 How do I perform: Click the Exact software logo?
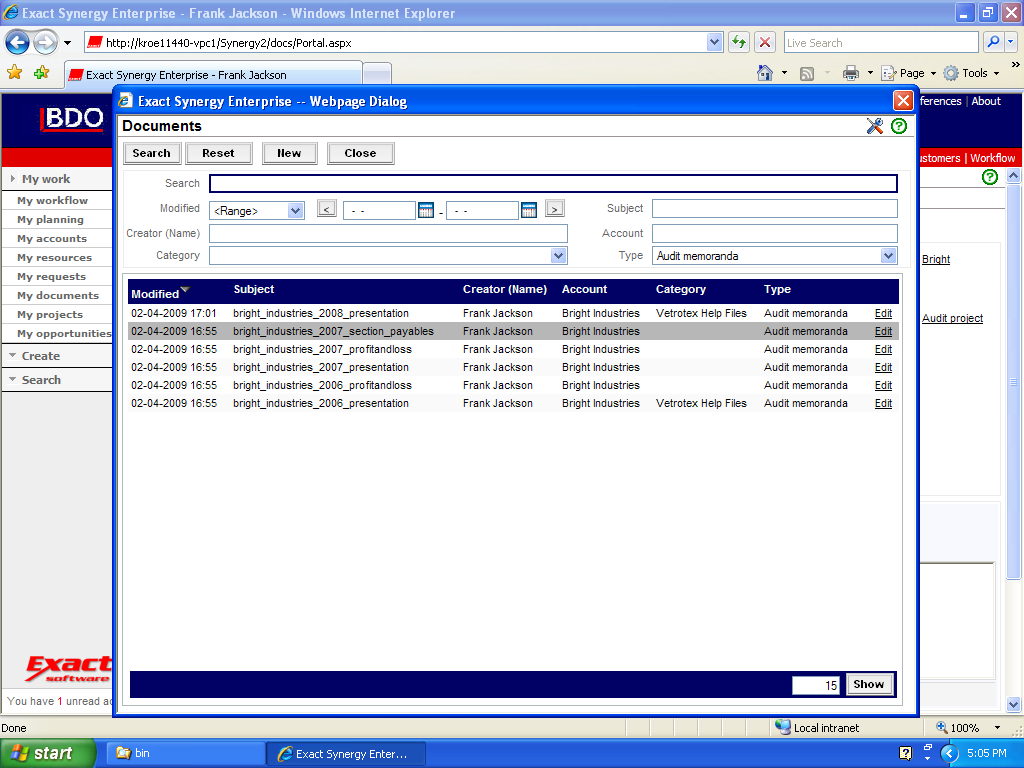(68, 668)
